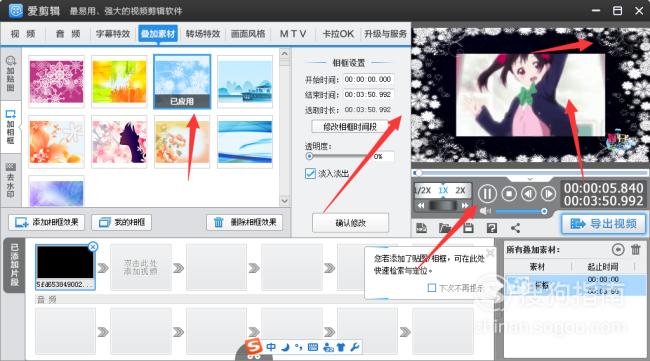650x361 pixels.
Task: Click the floppy disk save icon
Action: [468, 228]
